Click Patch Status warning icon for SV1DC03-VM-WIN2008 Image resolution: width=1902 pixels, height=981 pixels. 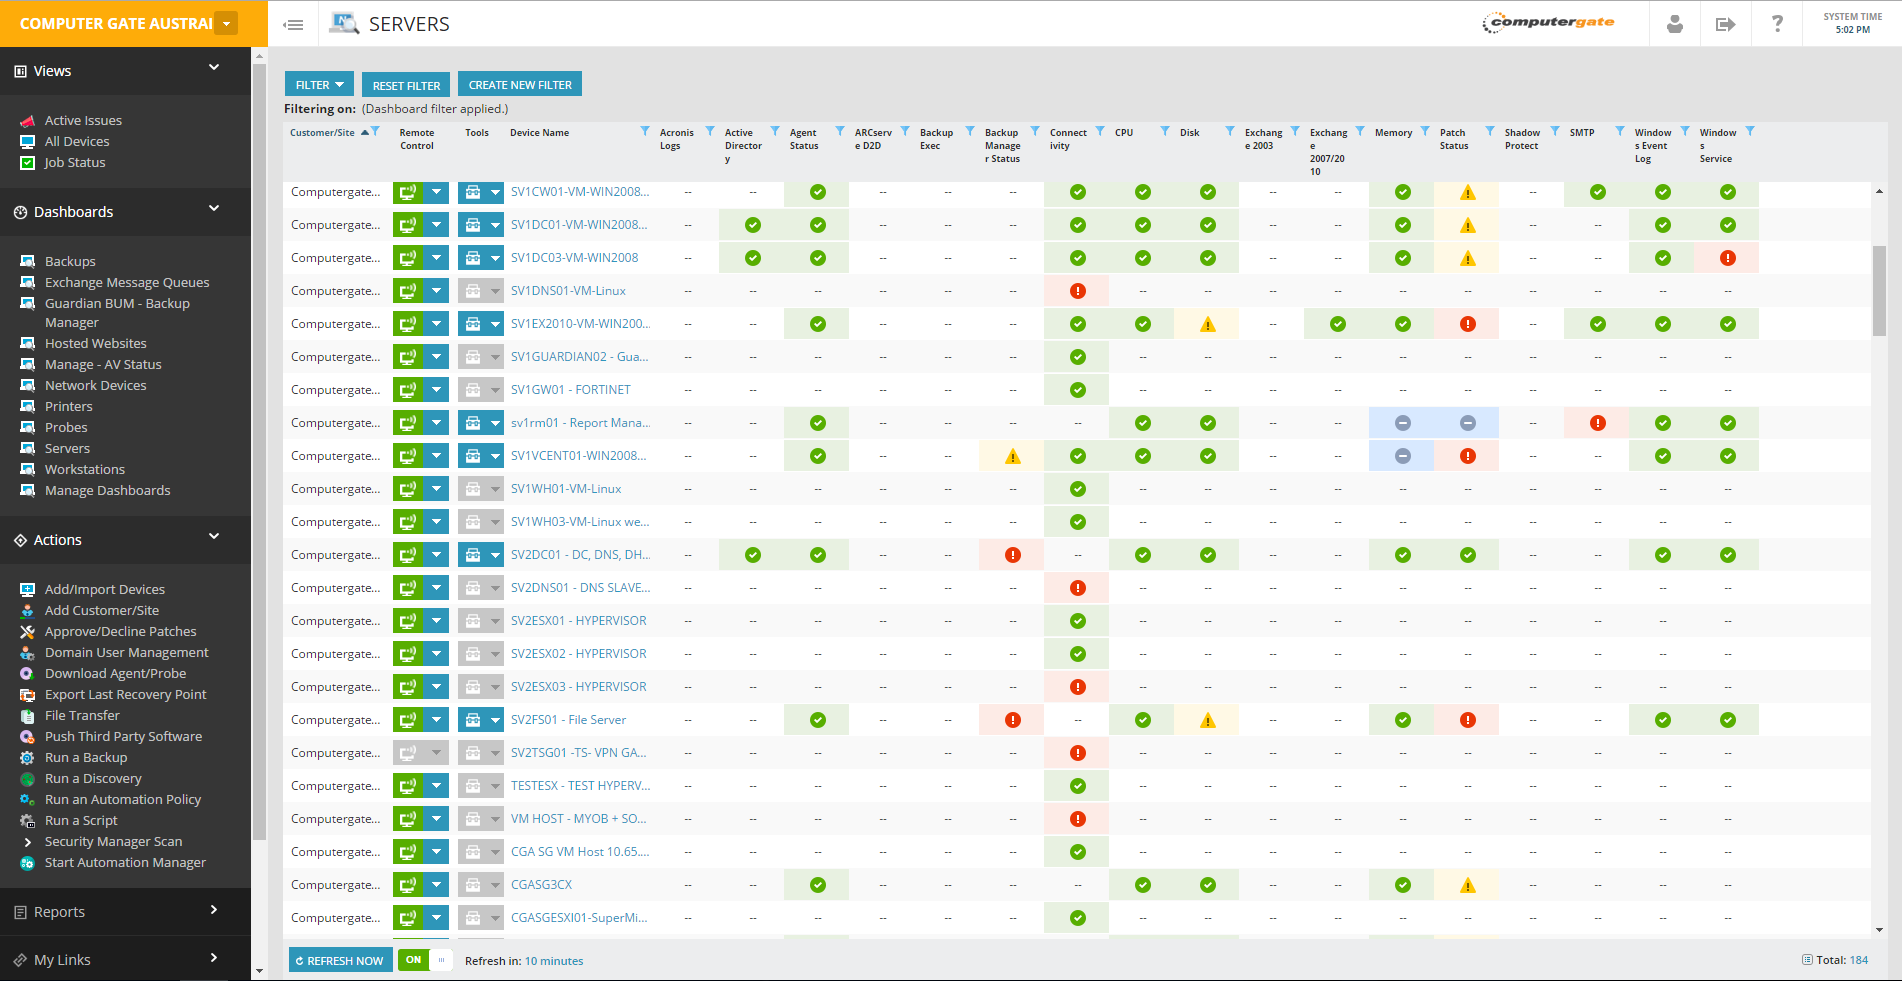1467,259
